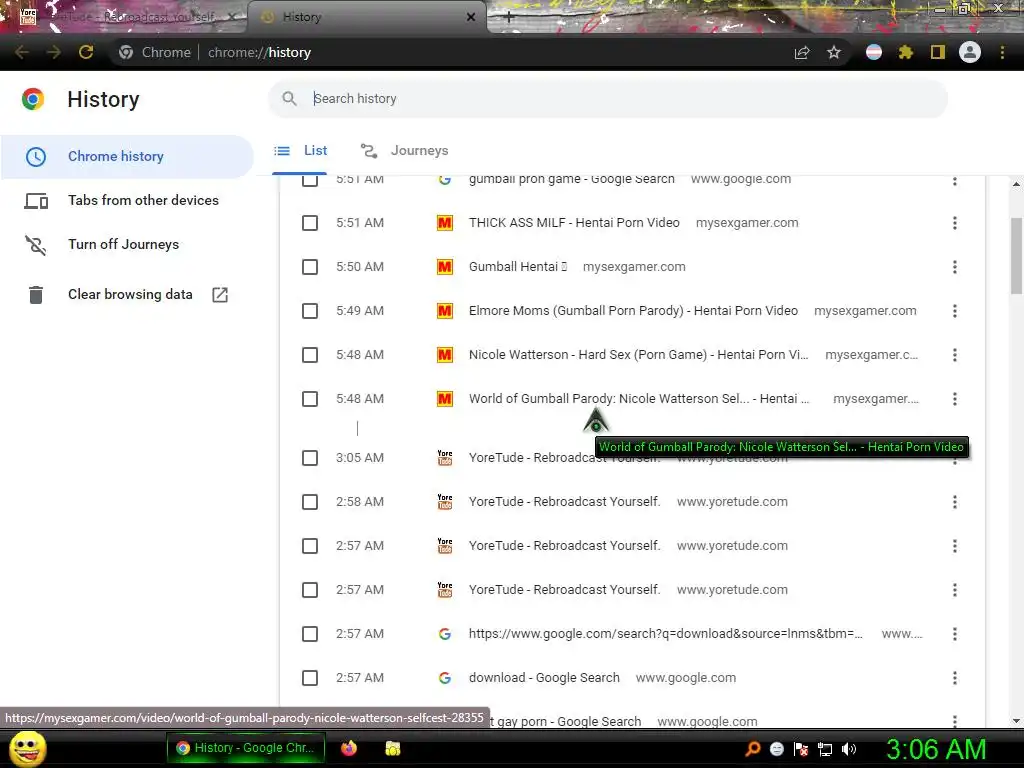1024x768 pixels.
Task: Click the volume speaker tray icon
Action: click(x=849, y=749)
